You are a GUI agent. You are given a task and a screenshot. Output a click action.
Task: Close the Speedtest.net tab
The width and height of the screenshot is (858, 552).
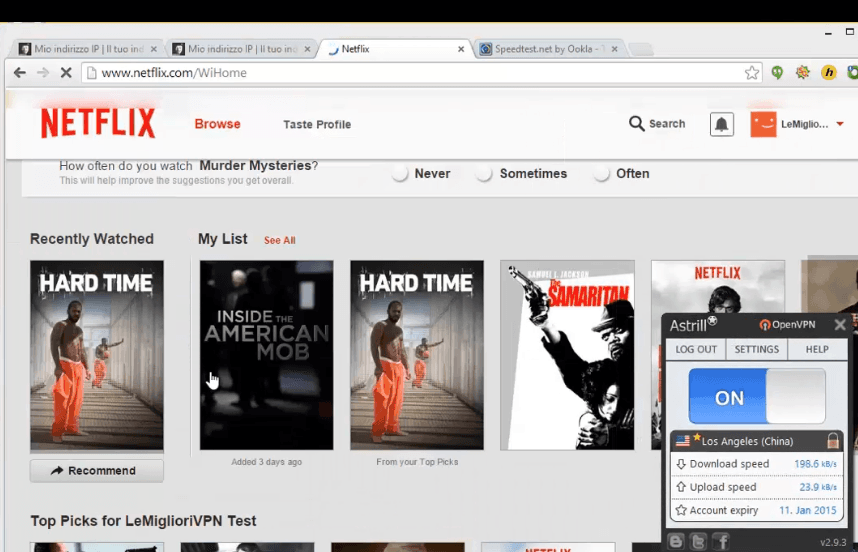(614, 49)
